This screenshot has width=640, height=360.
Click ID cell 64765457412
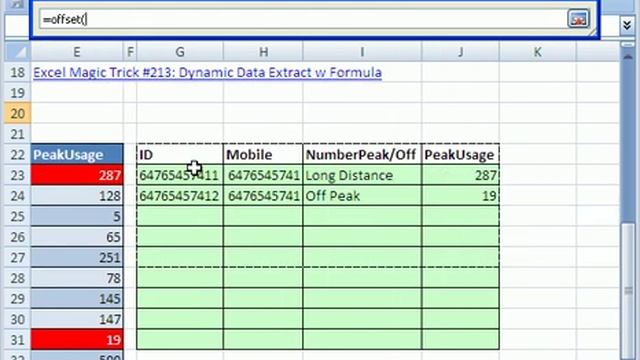coord(180,196)
